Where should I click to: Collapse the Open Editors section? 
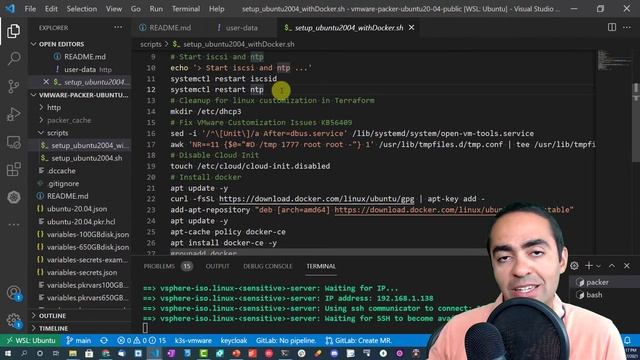click(x=80, y=44)
